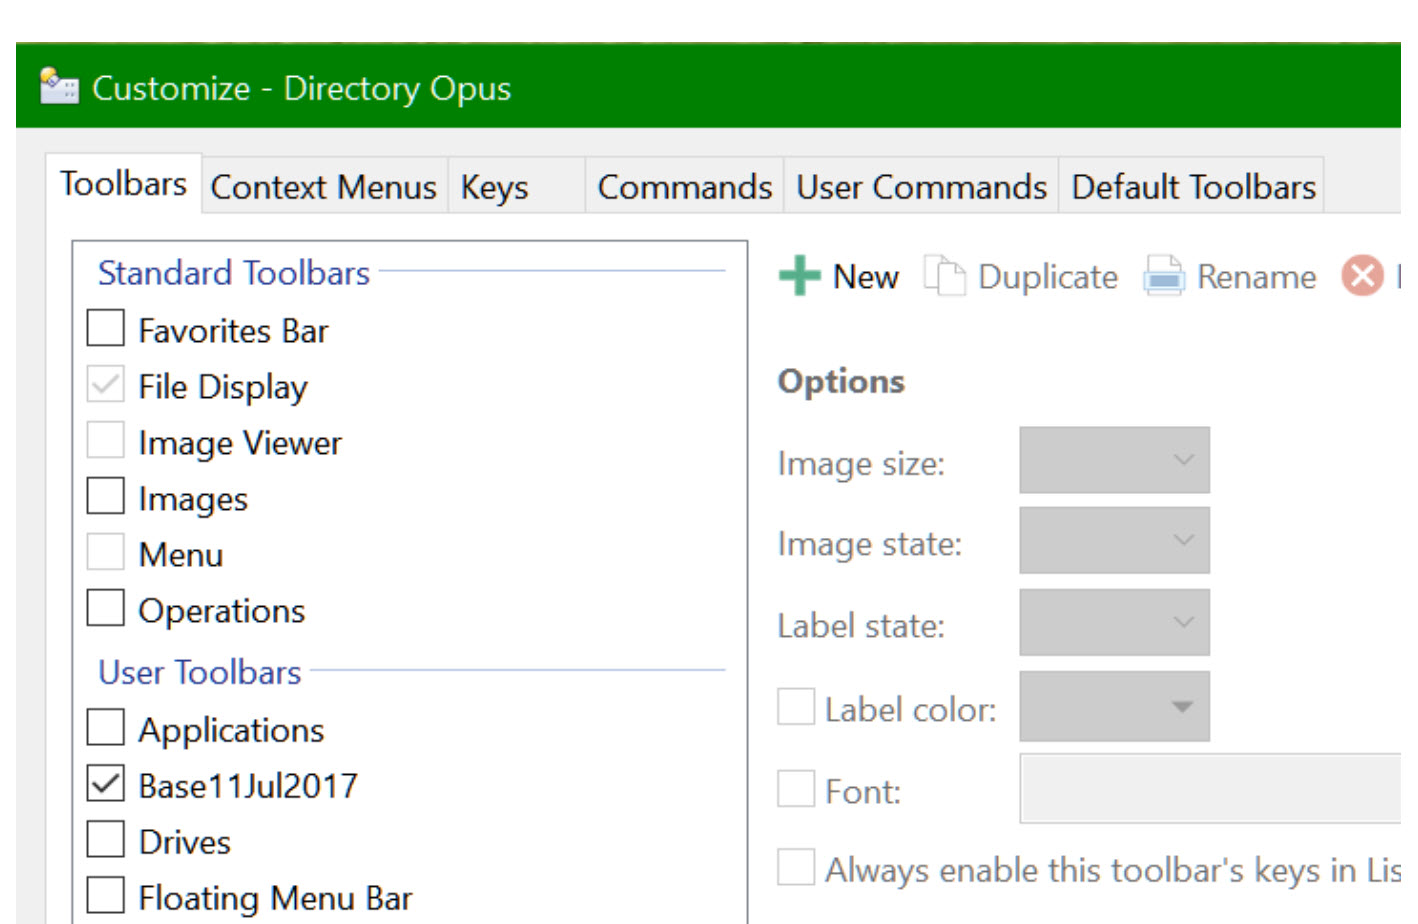Viewport: 1418px width, 924px height.
Task: Switch to the Toolbars tab
Action: click(124, 184)
